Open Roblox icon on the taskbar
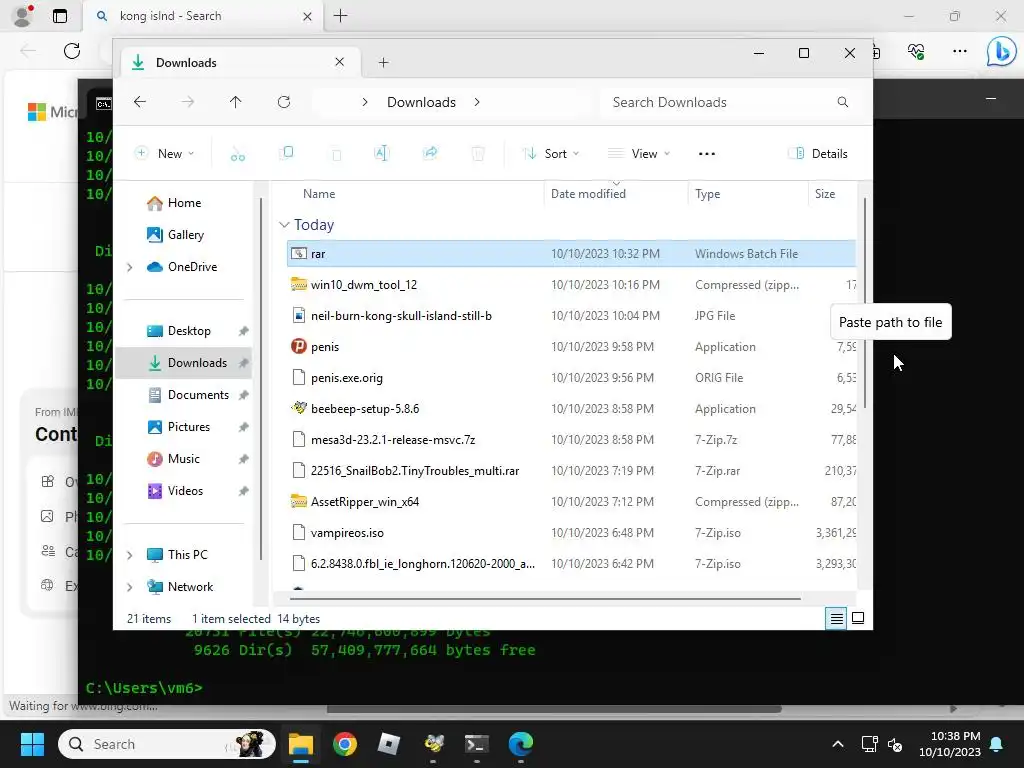This screenshot has height=768, width=1024. click(389, 744)
